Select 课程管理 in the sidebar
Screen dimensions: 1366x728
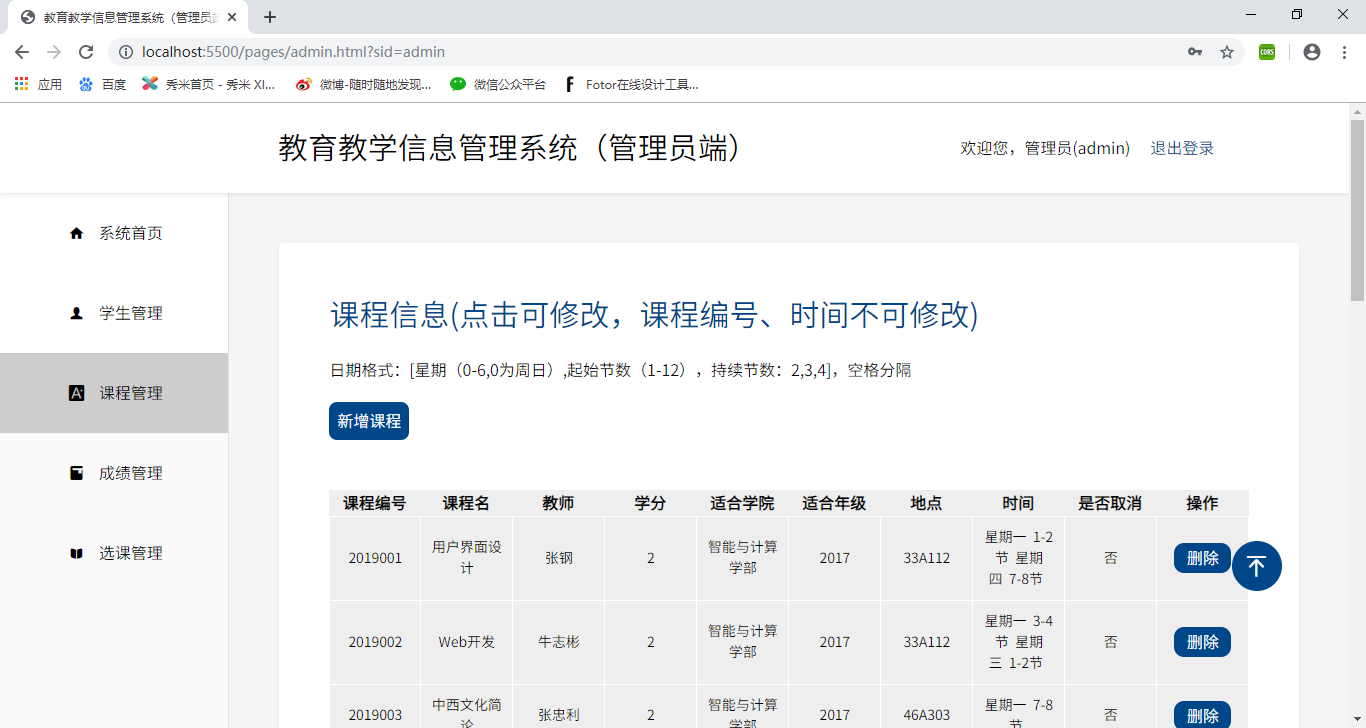pos(114,393)
